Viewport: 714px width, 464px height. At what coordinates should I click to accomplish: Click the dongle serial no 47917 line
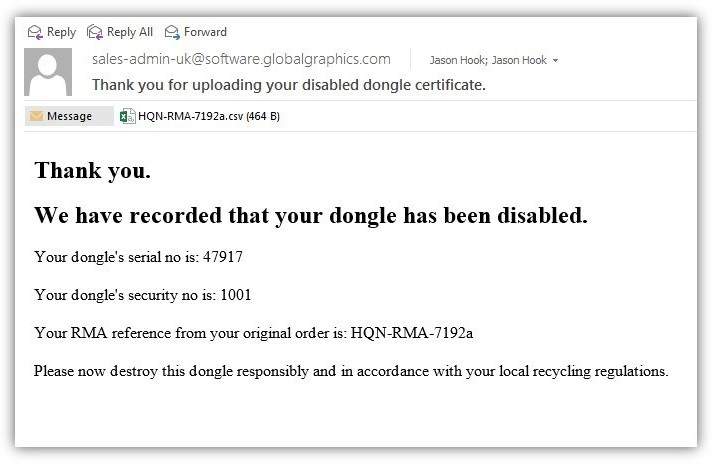[x=139, y=257]
